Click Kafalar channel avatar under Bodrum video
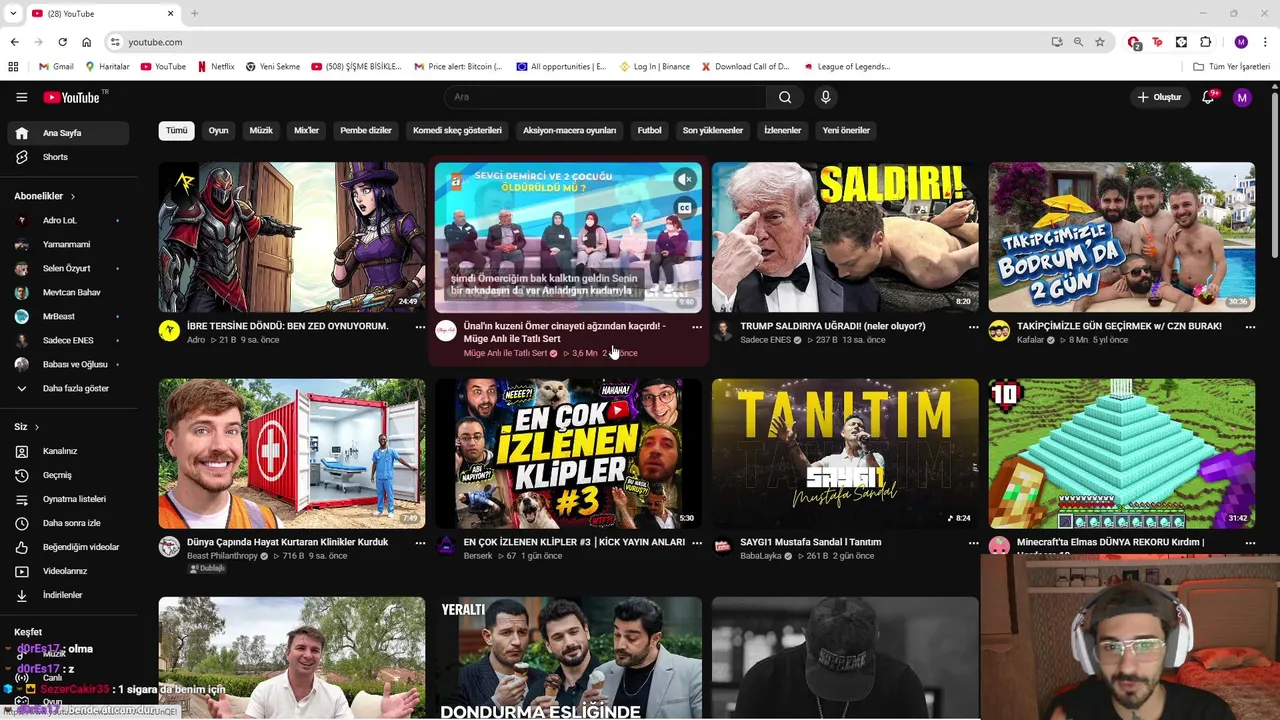1280x720 pixels. pos(999,331)
